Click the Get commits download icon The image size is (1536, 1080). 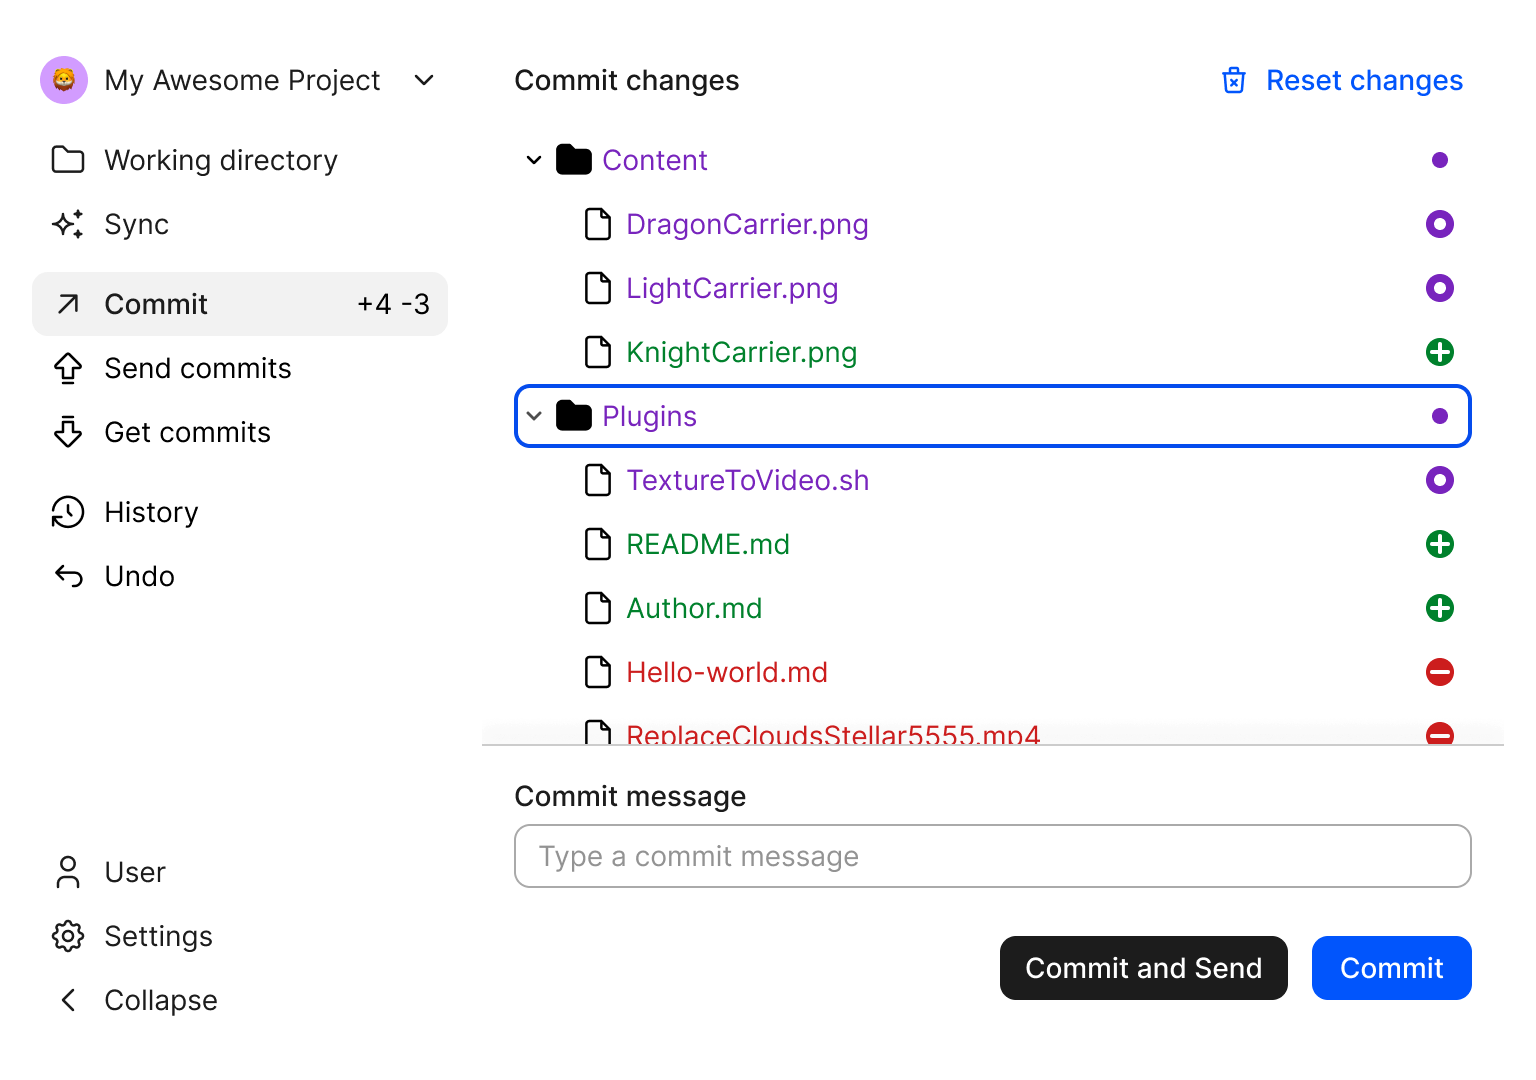click(68, 432)
